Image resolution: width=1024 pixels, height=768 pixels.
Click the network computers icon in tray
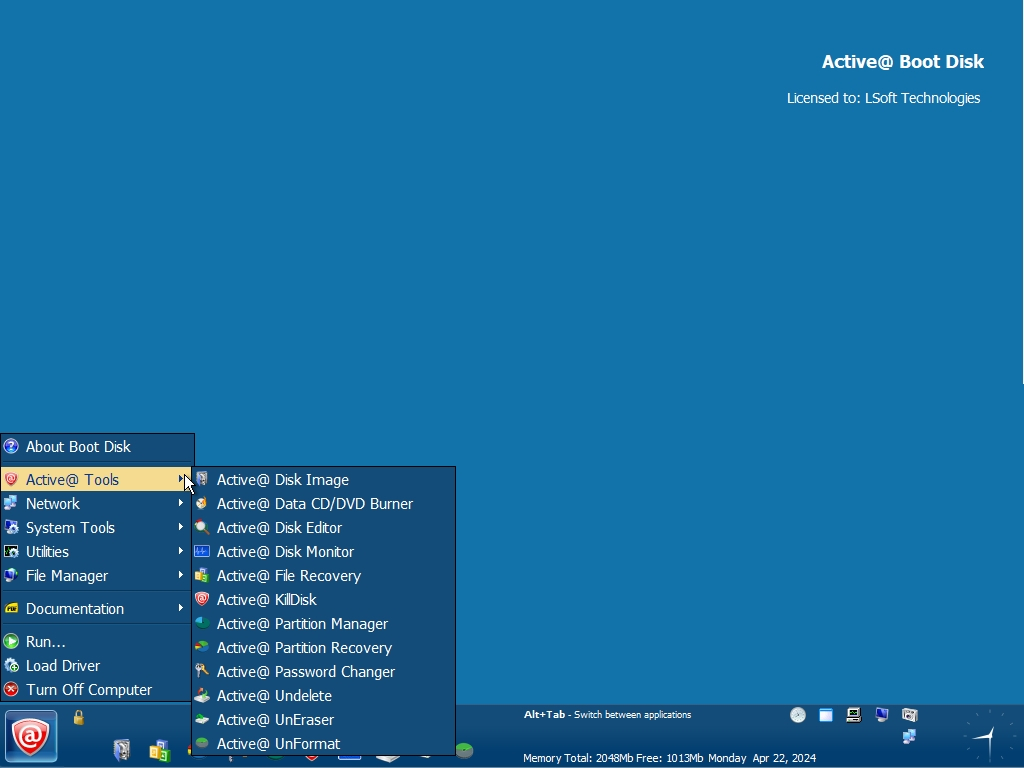[909, 737]
